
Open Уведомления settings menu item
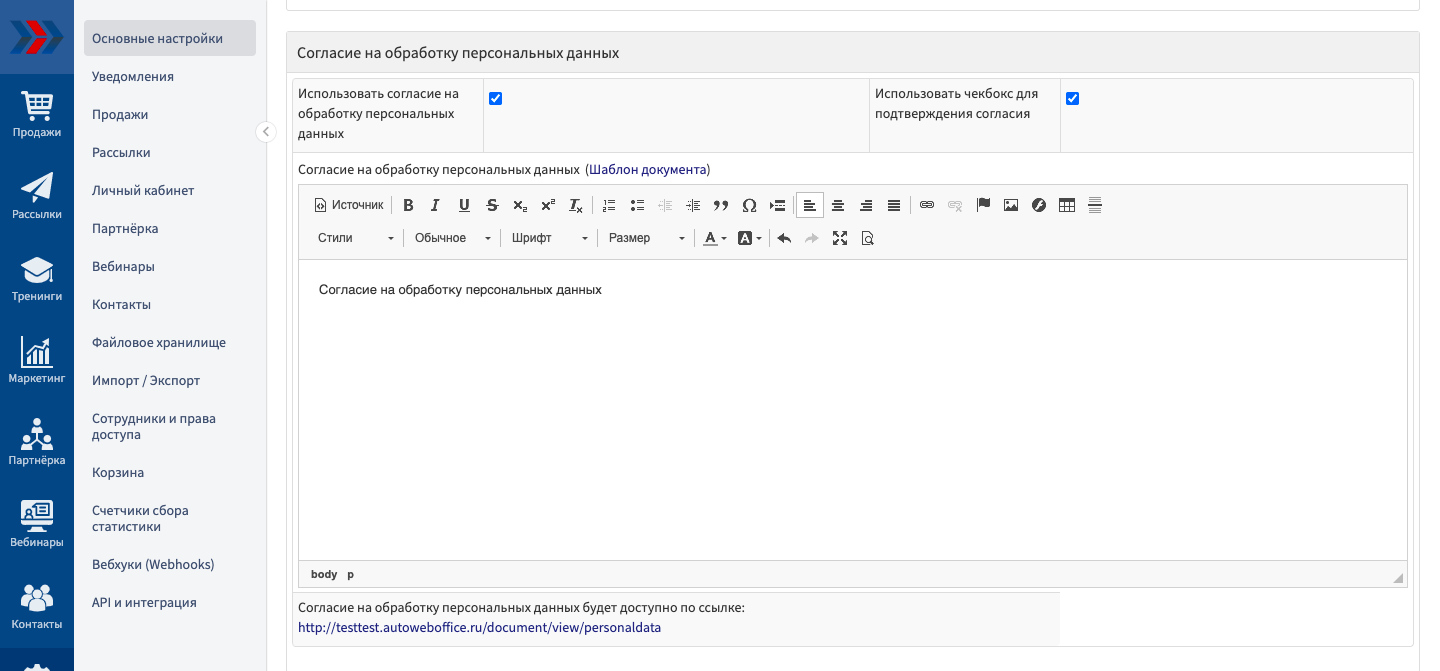point(133,76)
